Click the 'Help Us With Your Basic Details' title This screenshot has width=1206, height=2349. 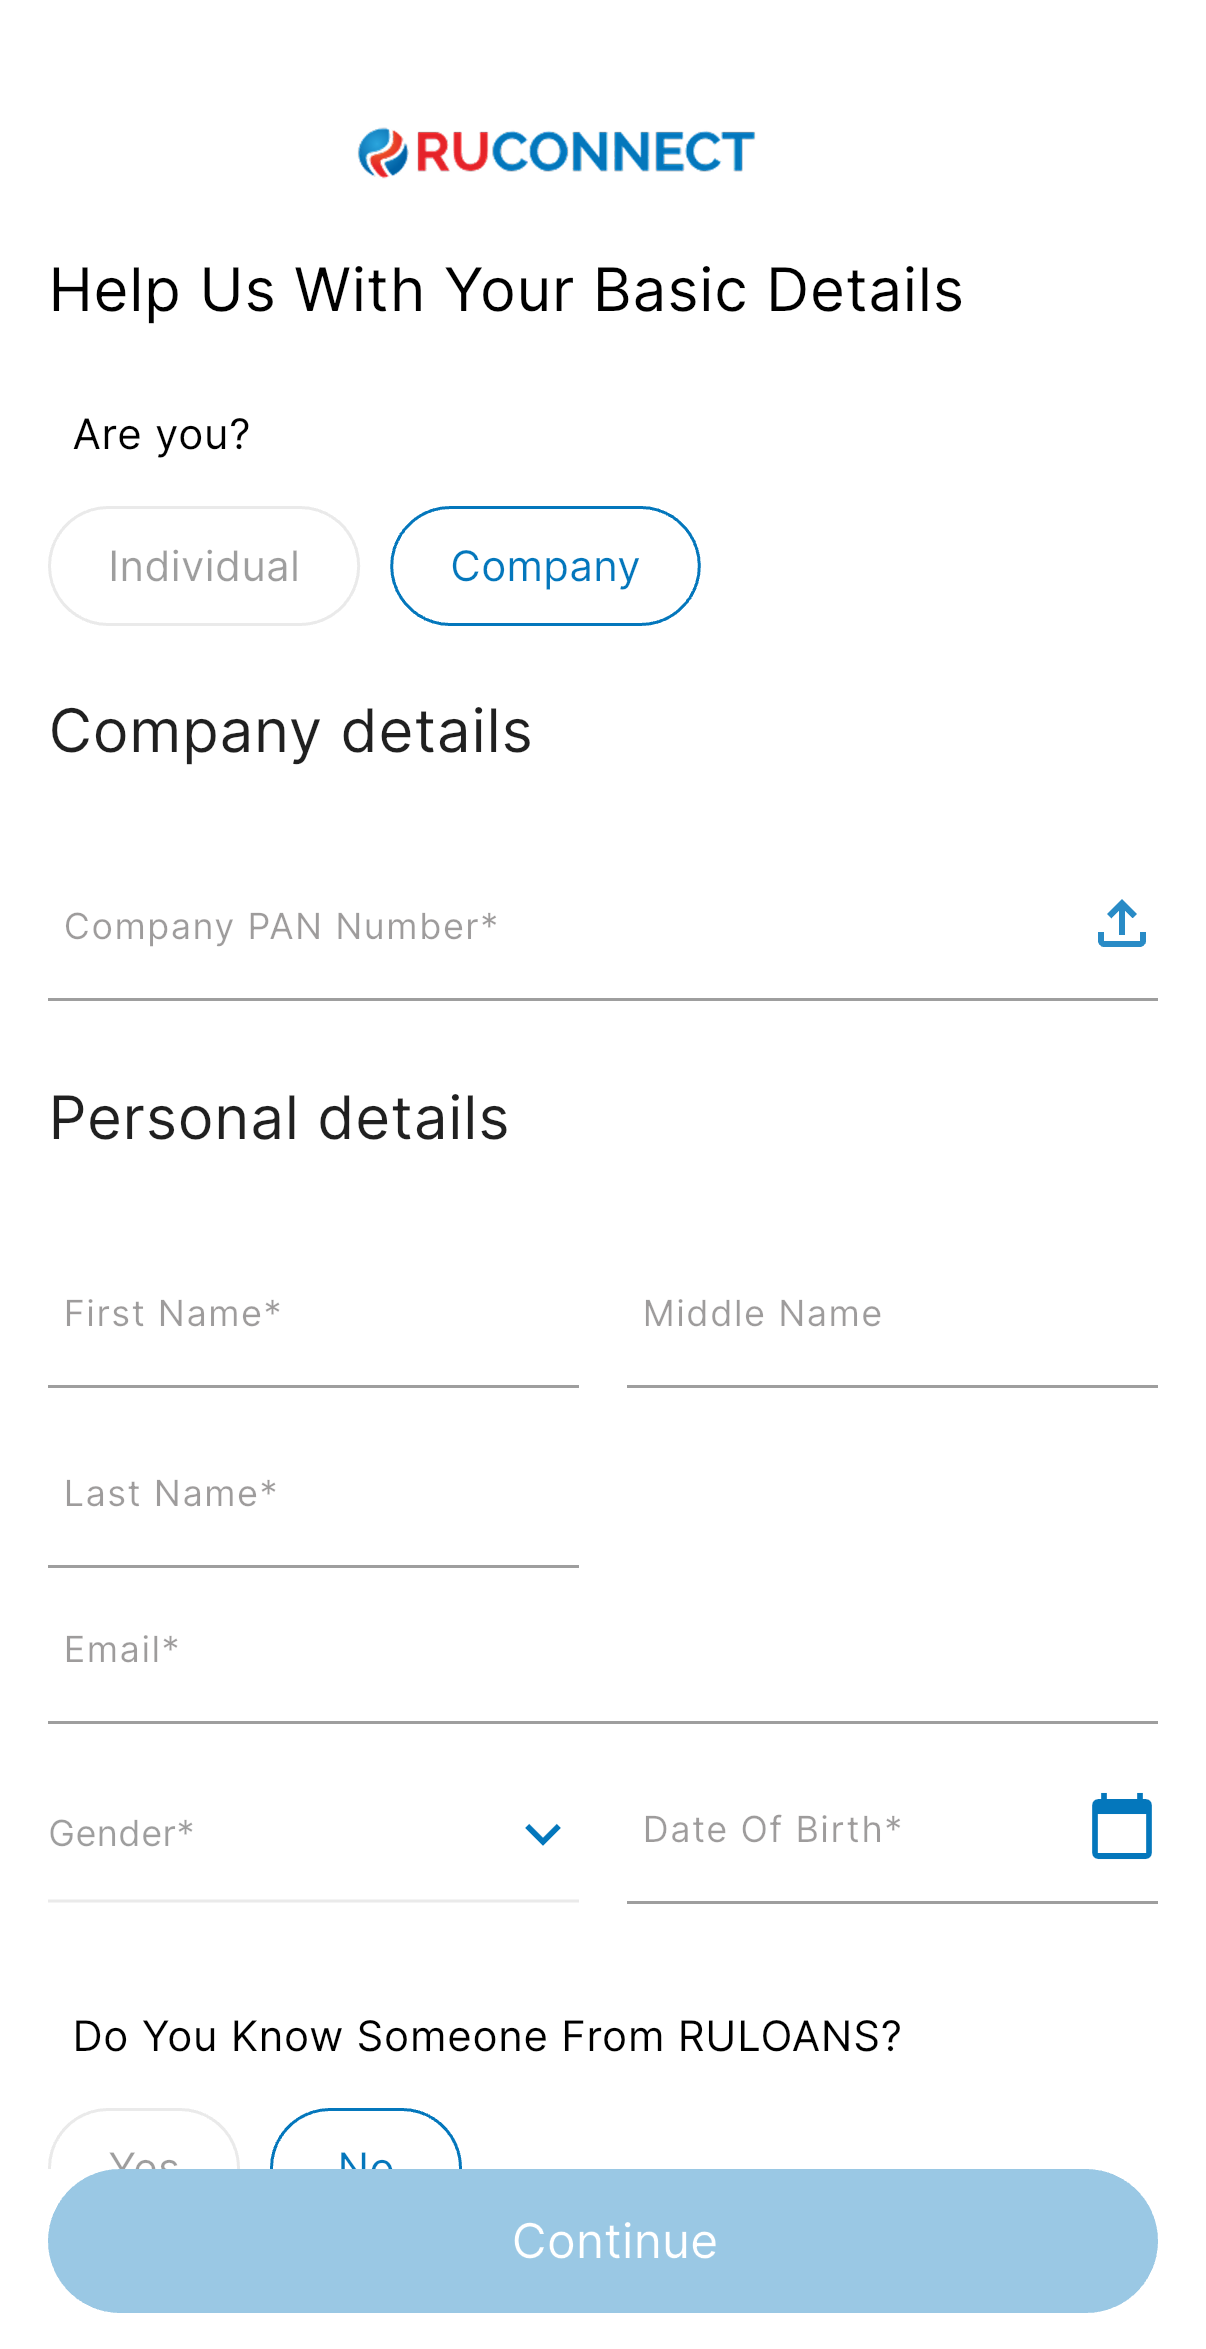pyautogui.click(x=506, y=290)
